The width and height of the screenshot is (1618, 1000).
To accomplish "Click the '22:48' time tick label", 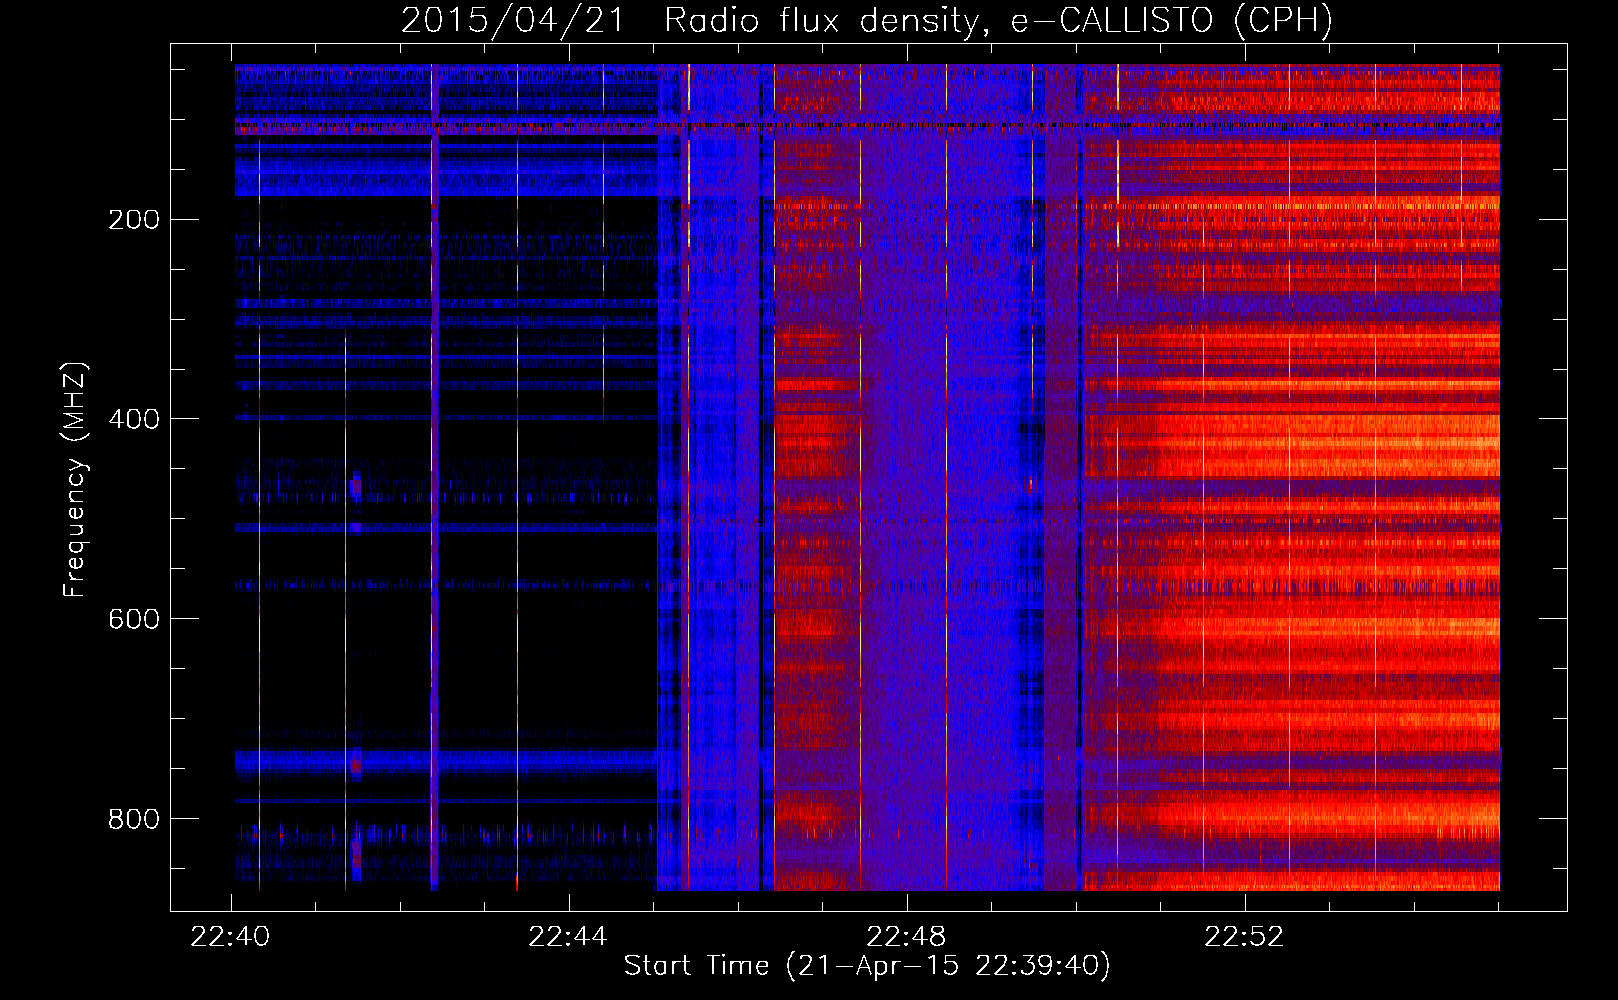I will [906, 937].
